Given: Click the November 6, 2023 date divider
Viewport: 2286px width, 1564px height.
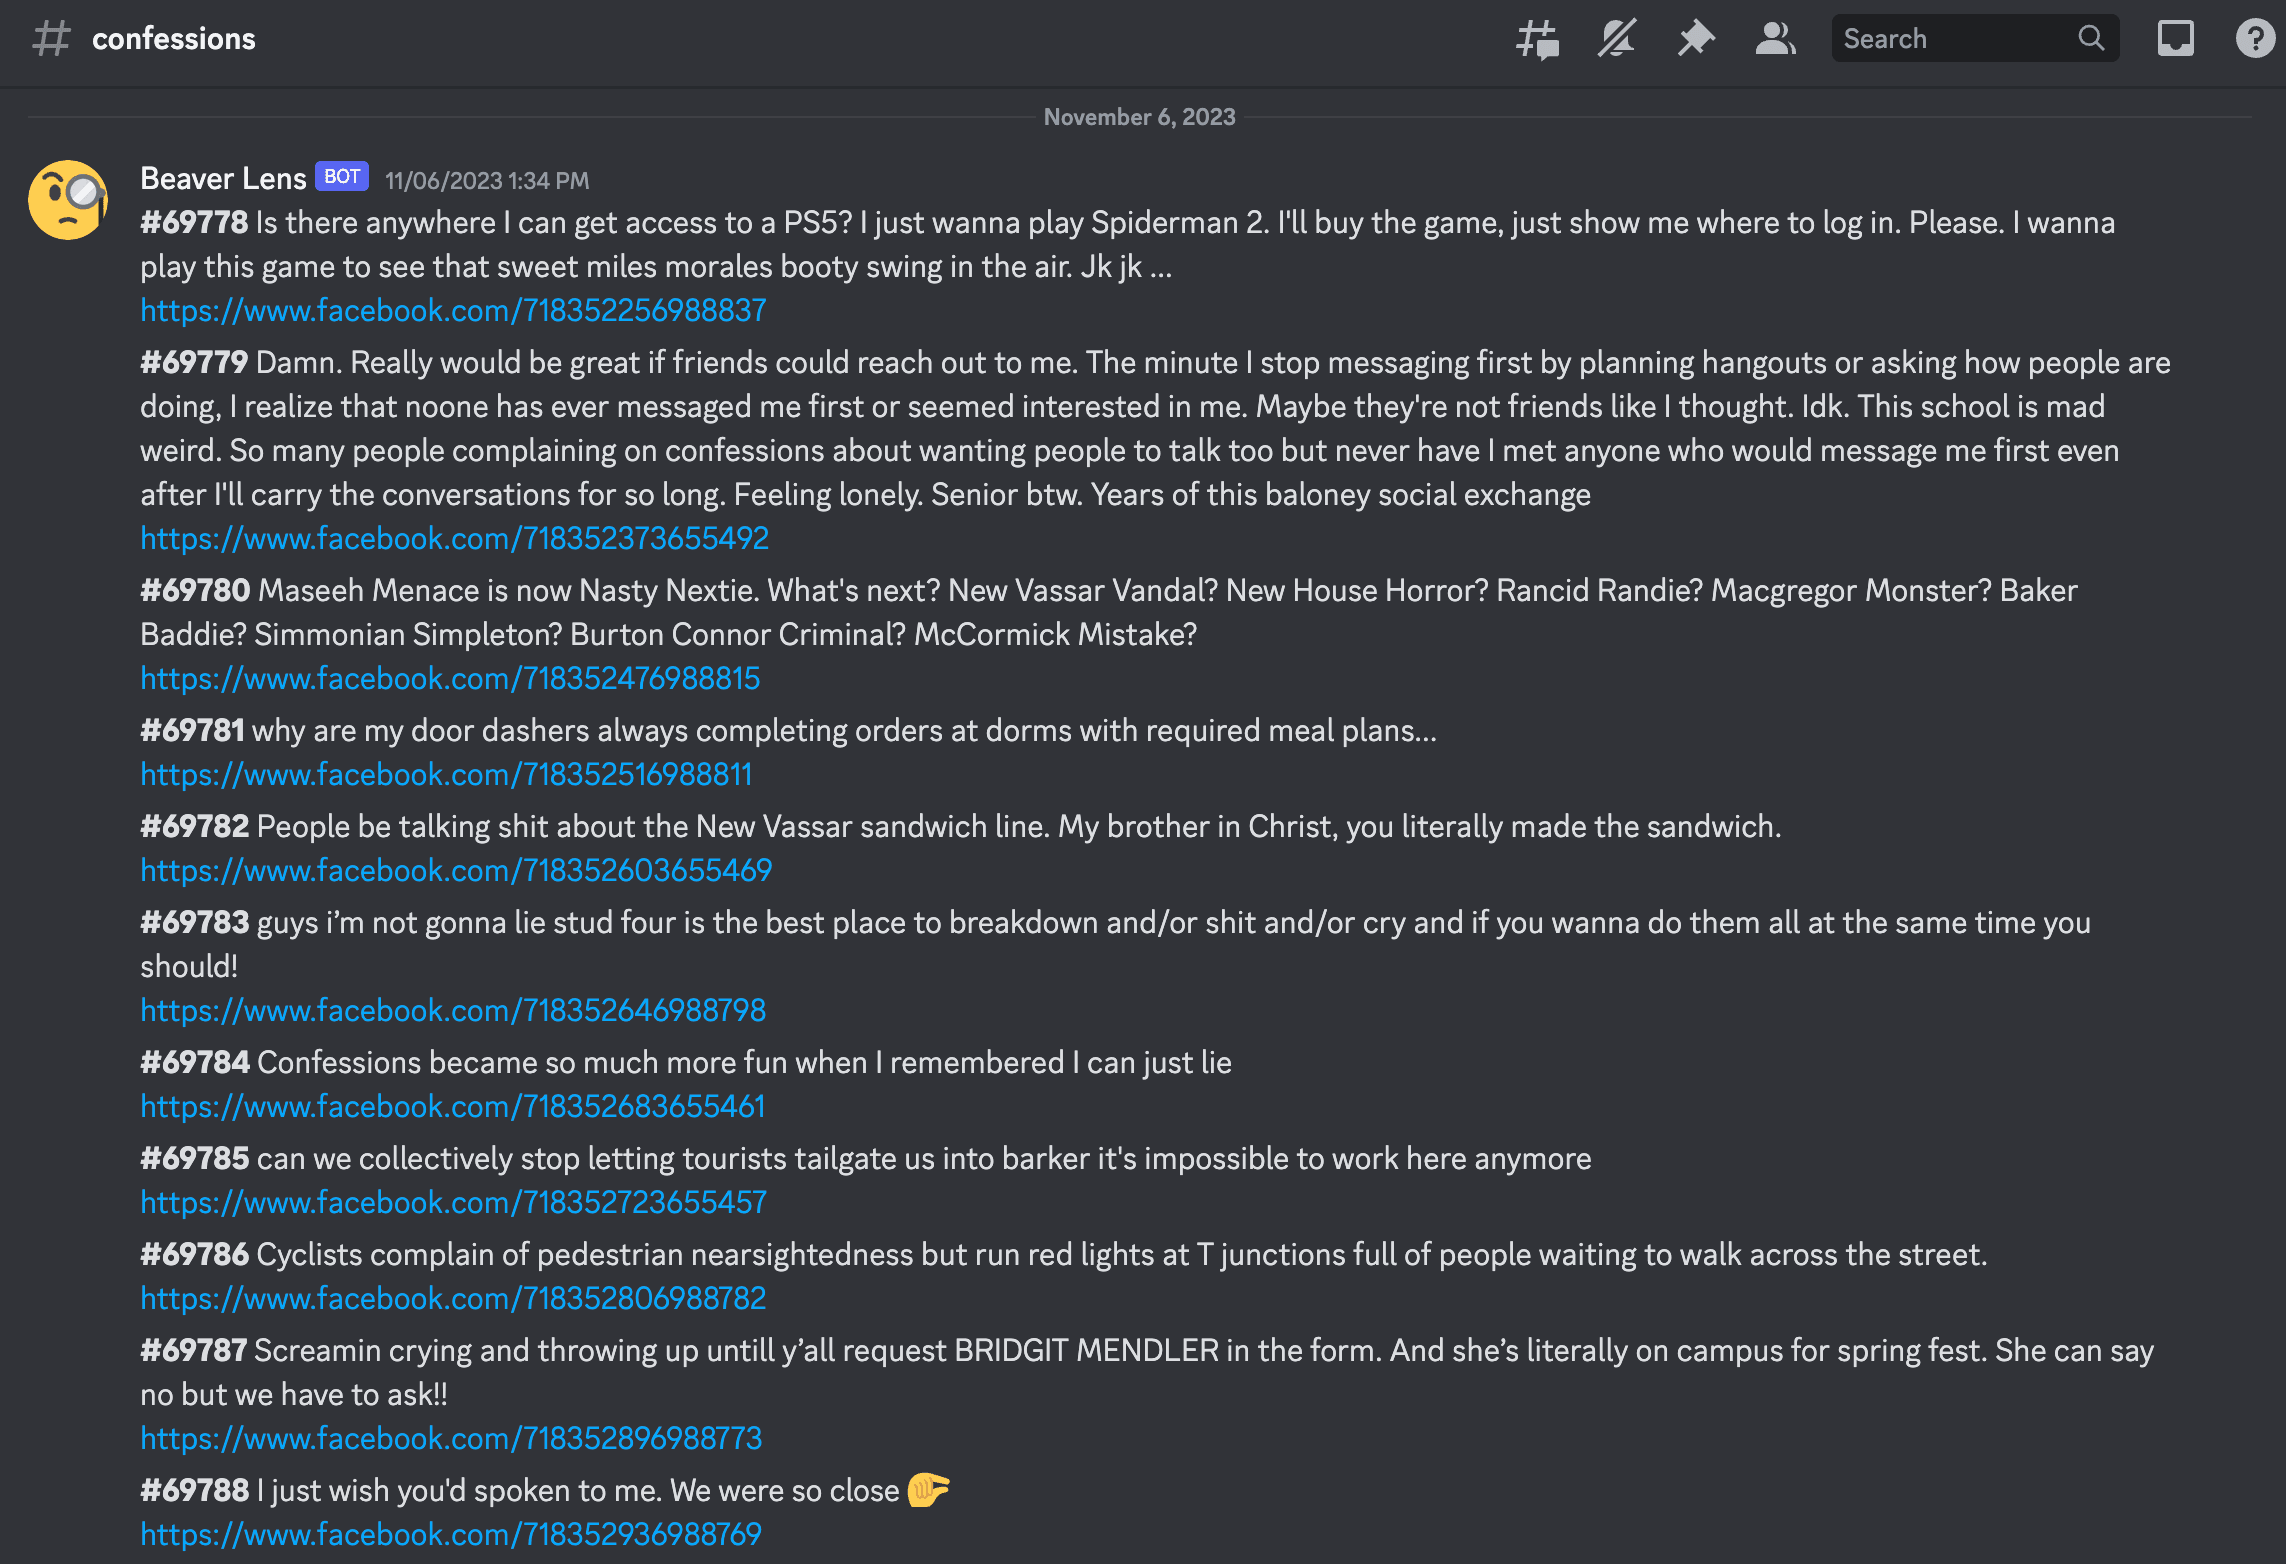Looking at the screenshot, I should (1141, 116).
